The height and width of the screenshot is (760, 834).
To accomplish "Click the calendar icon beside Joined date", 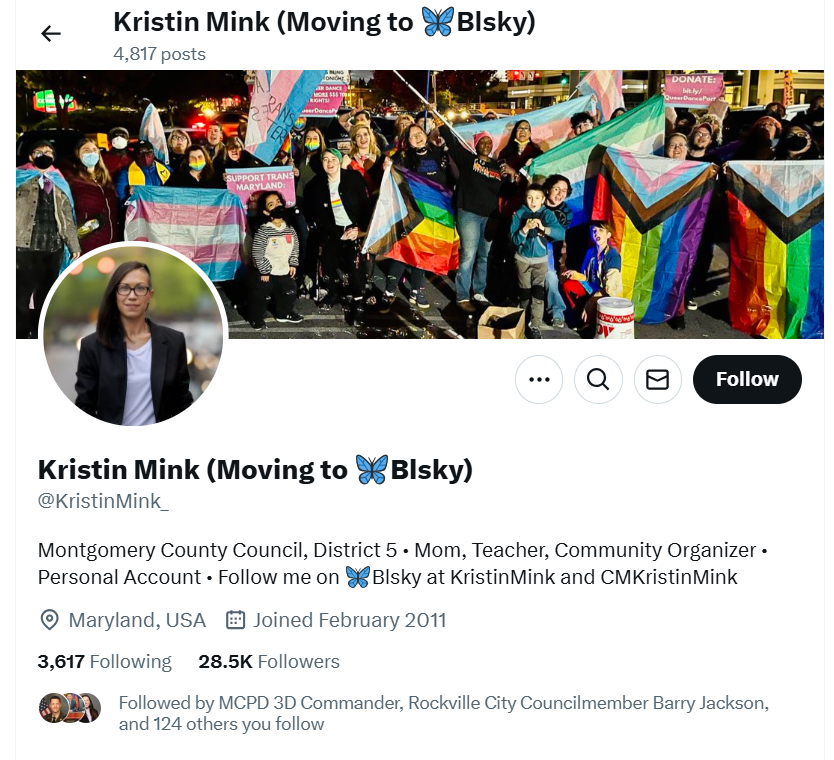I will pyautogui.click(x=235, y=620).
